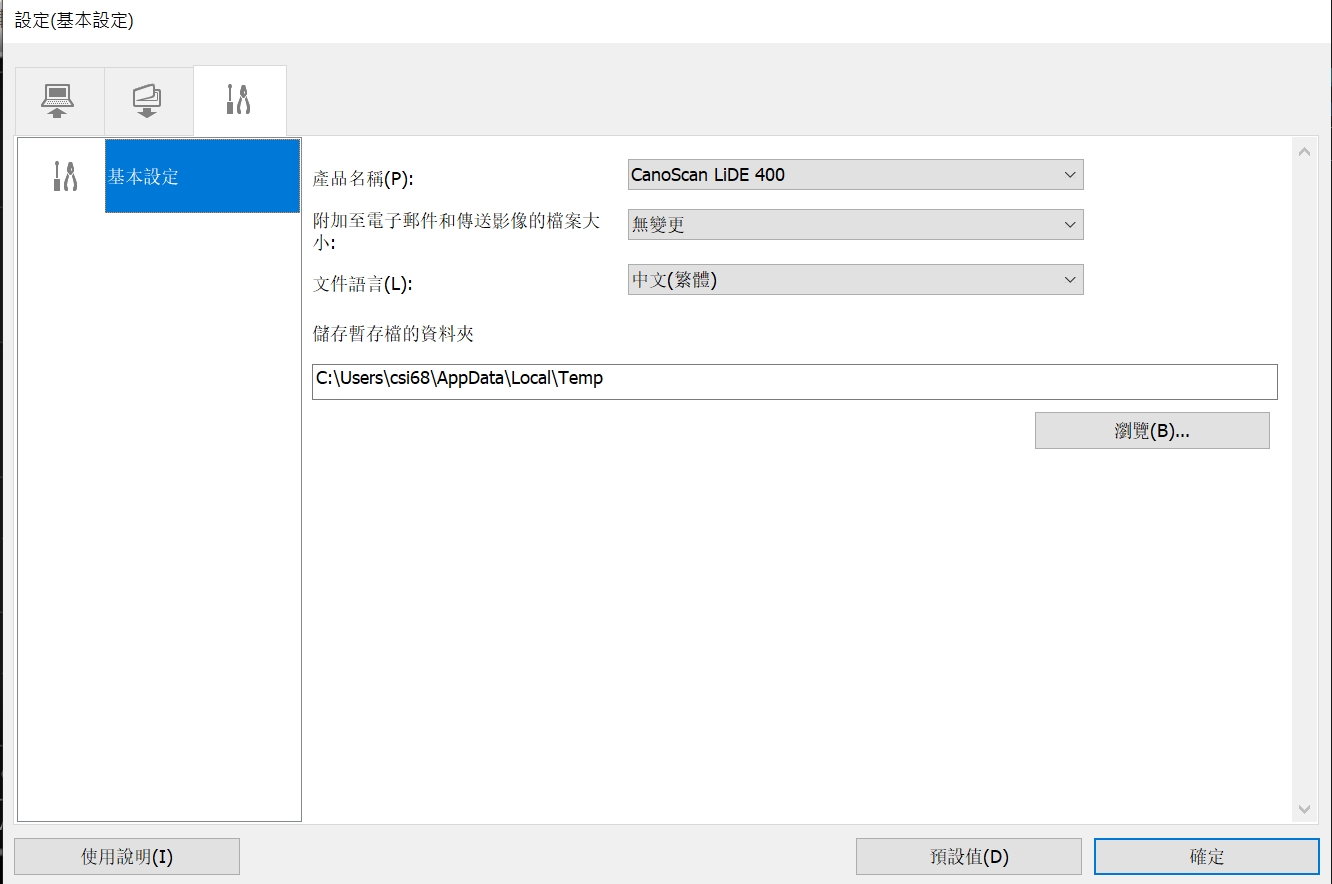1332x884 pixels.
Task: Click the 產品名稱(P): label
Action: (x=363, y=179)
